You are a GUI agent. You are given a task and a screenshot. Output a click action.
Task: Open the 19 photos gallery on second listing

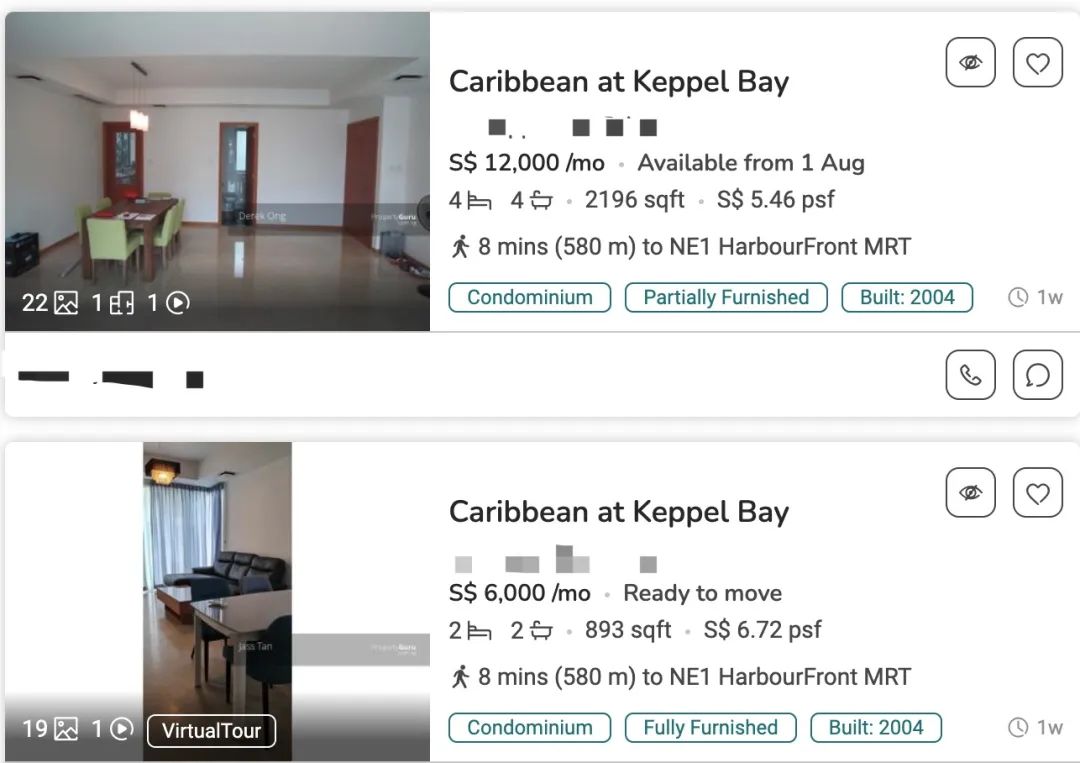(50, 729)
